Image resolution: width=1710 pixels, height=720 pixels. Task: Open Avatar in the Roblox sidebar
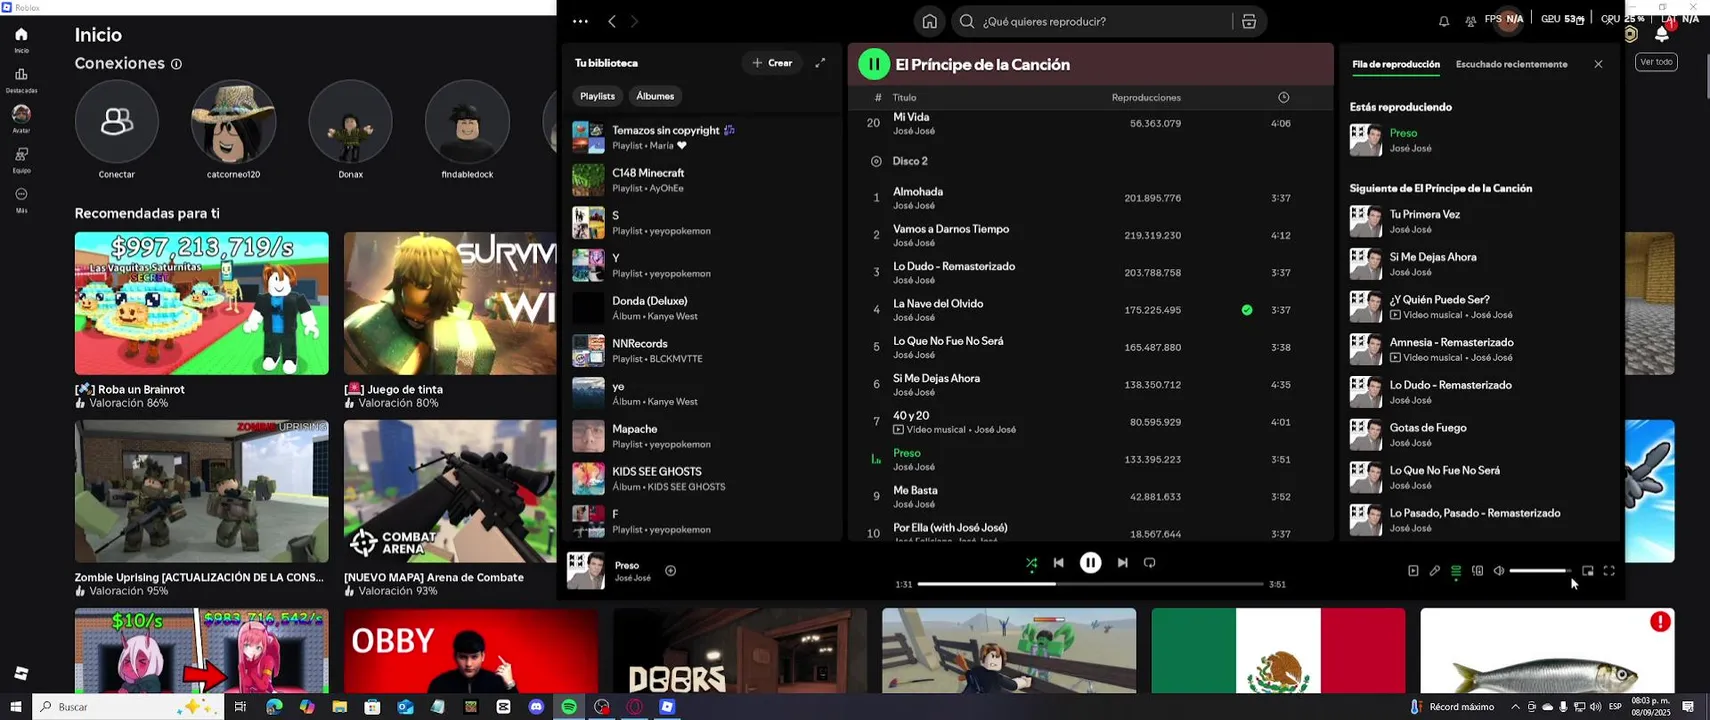click(21, 119)
